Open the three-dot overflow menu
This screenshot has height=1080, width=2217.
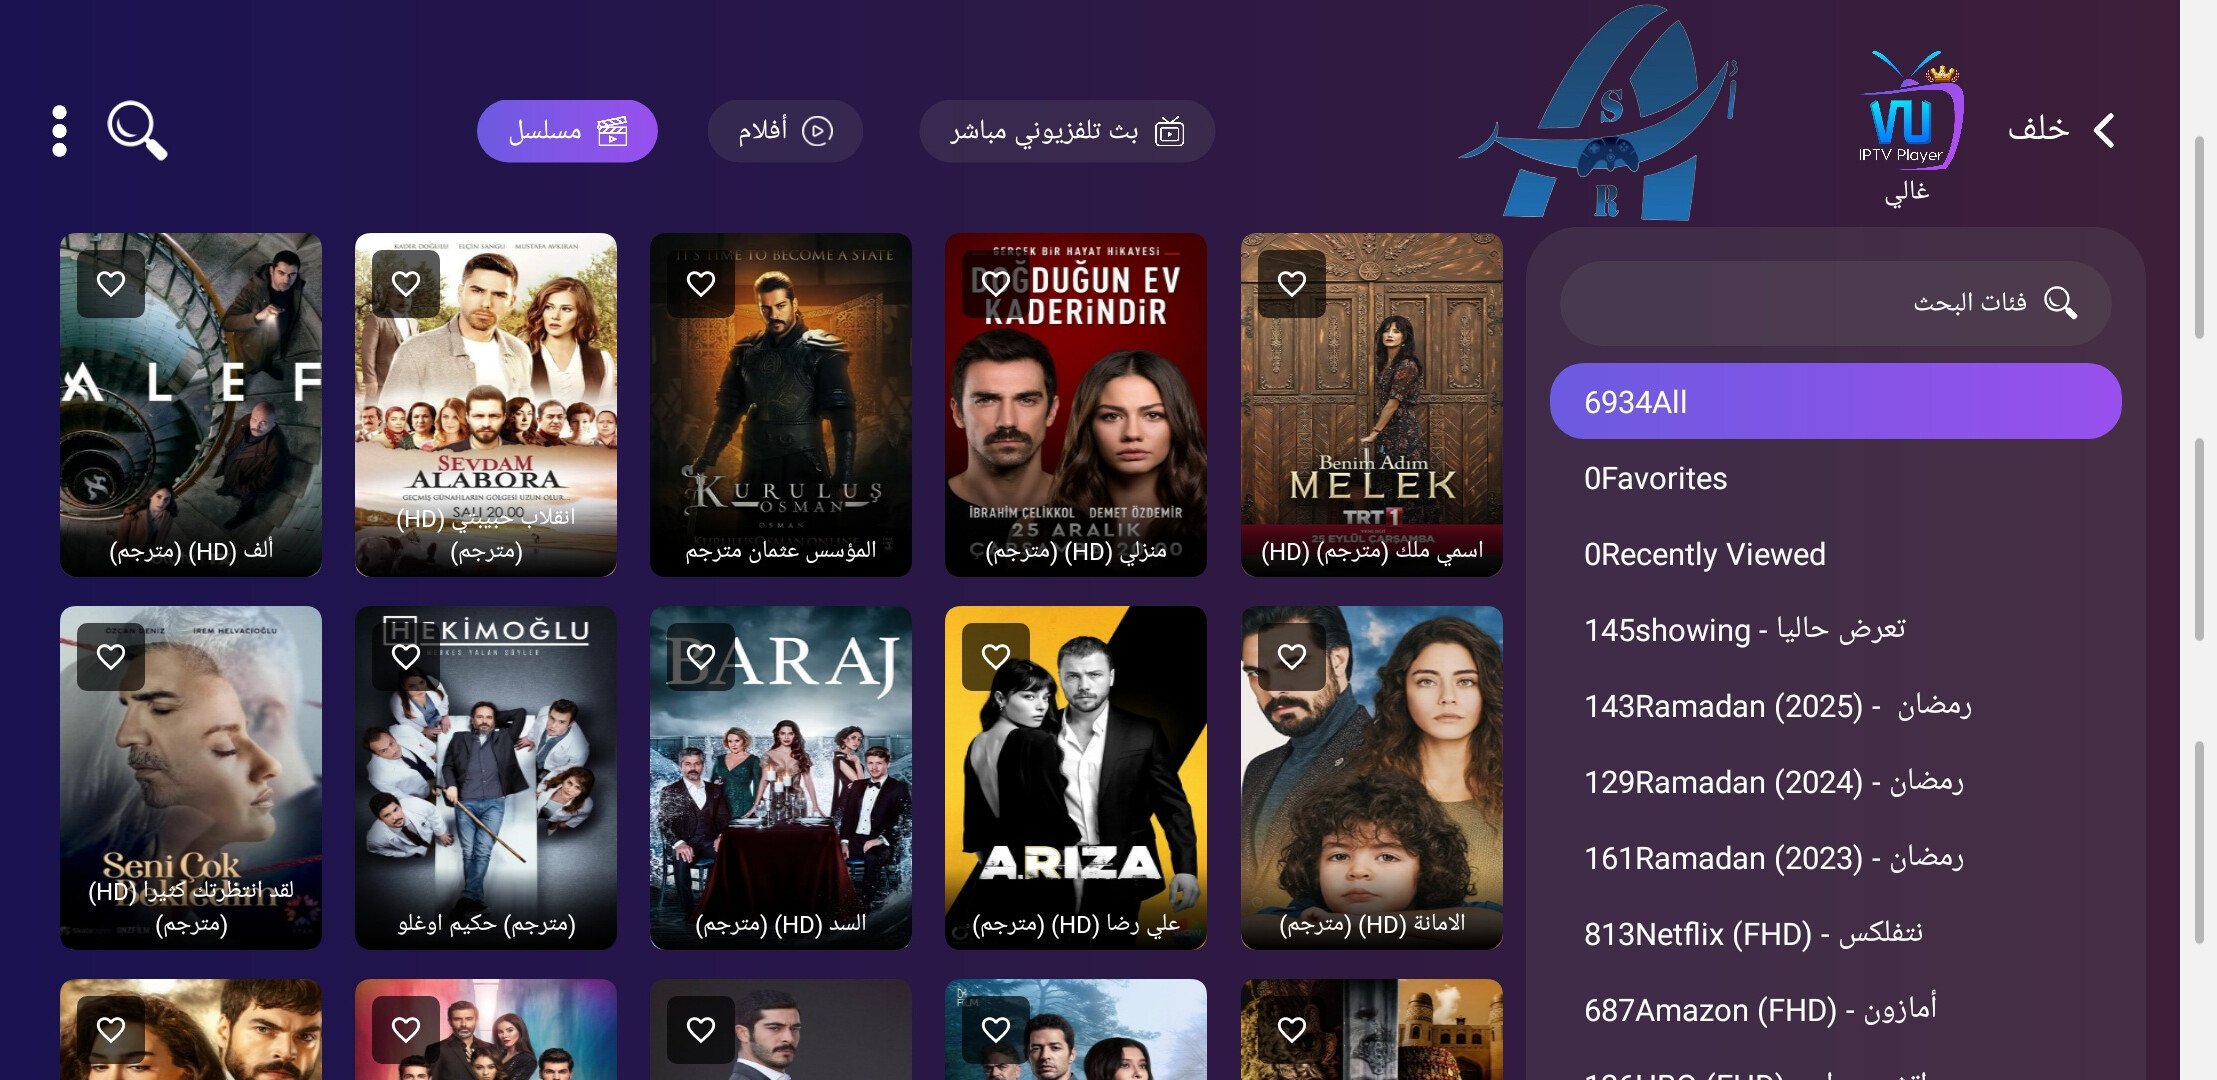point(59,131)
